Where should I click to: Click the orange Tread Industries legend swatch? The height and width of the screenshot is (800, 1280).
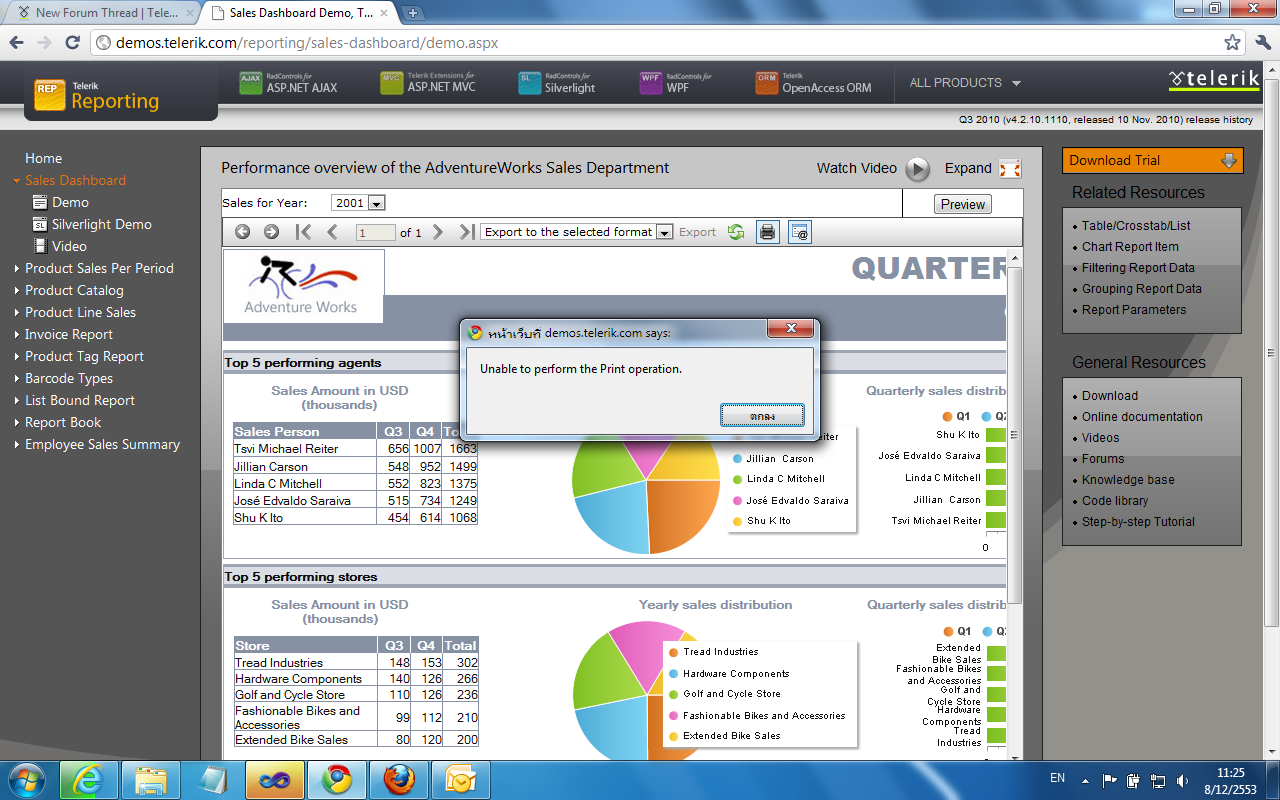tap(673, 652)
